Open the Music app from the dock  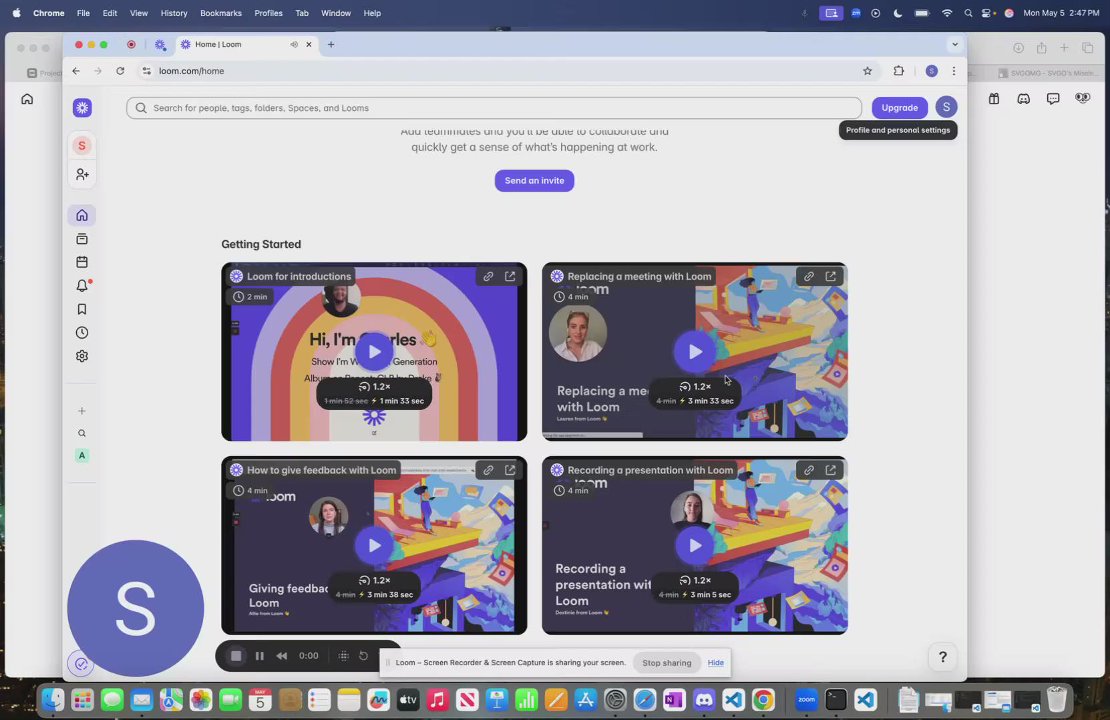(x=437, y=700)
